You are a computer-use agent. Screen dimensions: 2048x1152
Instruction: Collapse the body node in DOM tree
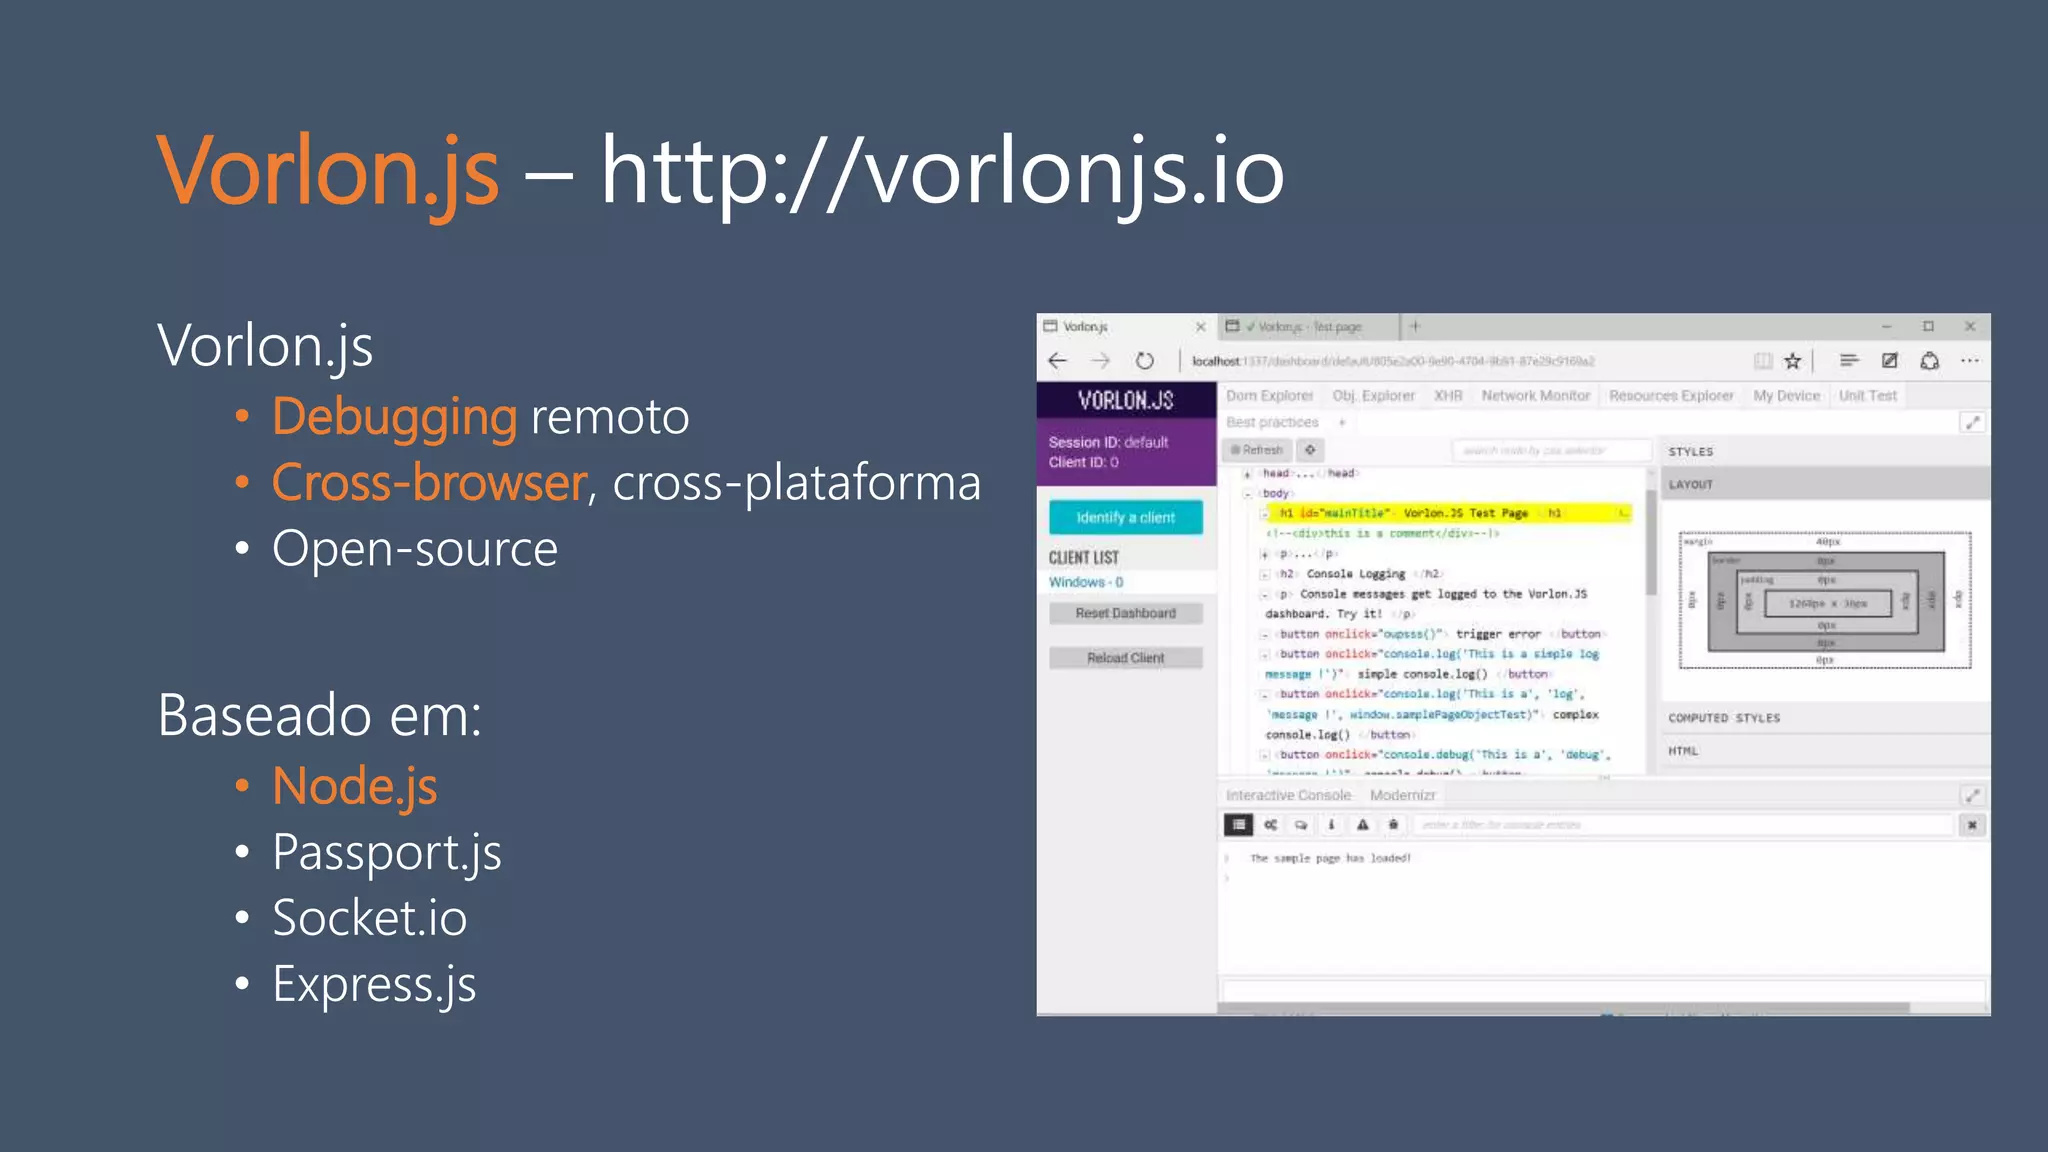point(1248,494)
